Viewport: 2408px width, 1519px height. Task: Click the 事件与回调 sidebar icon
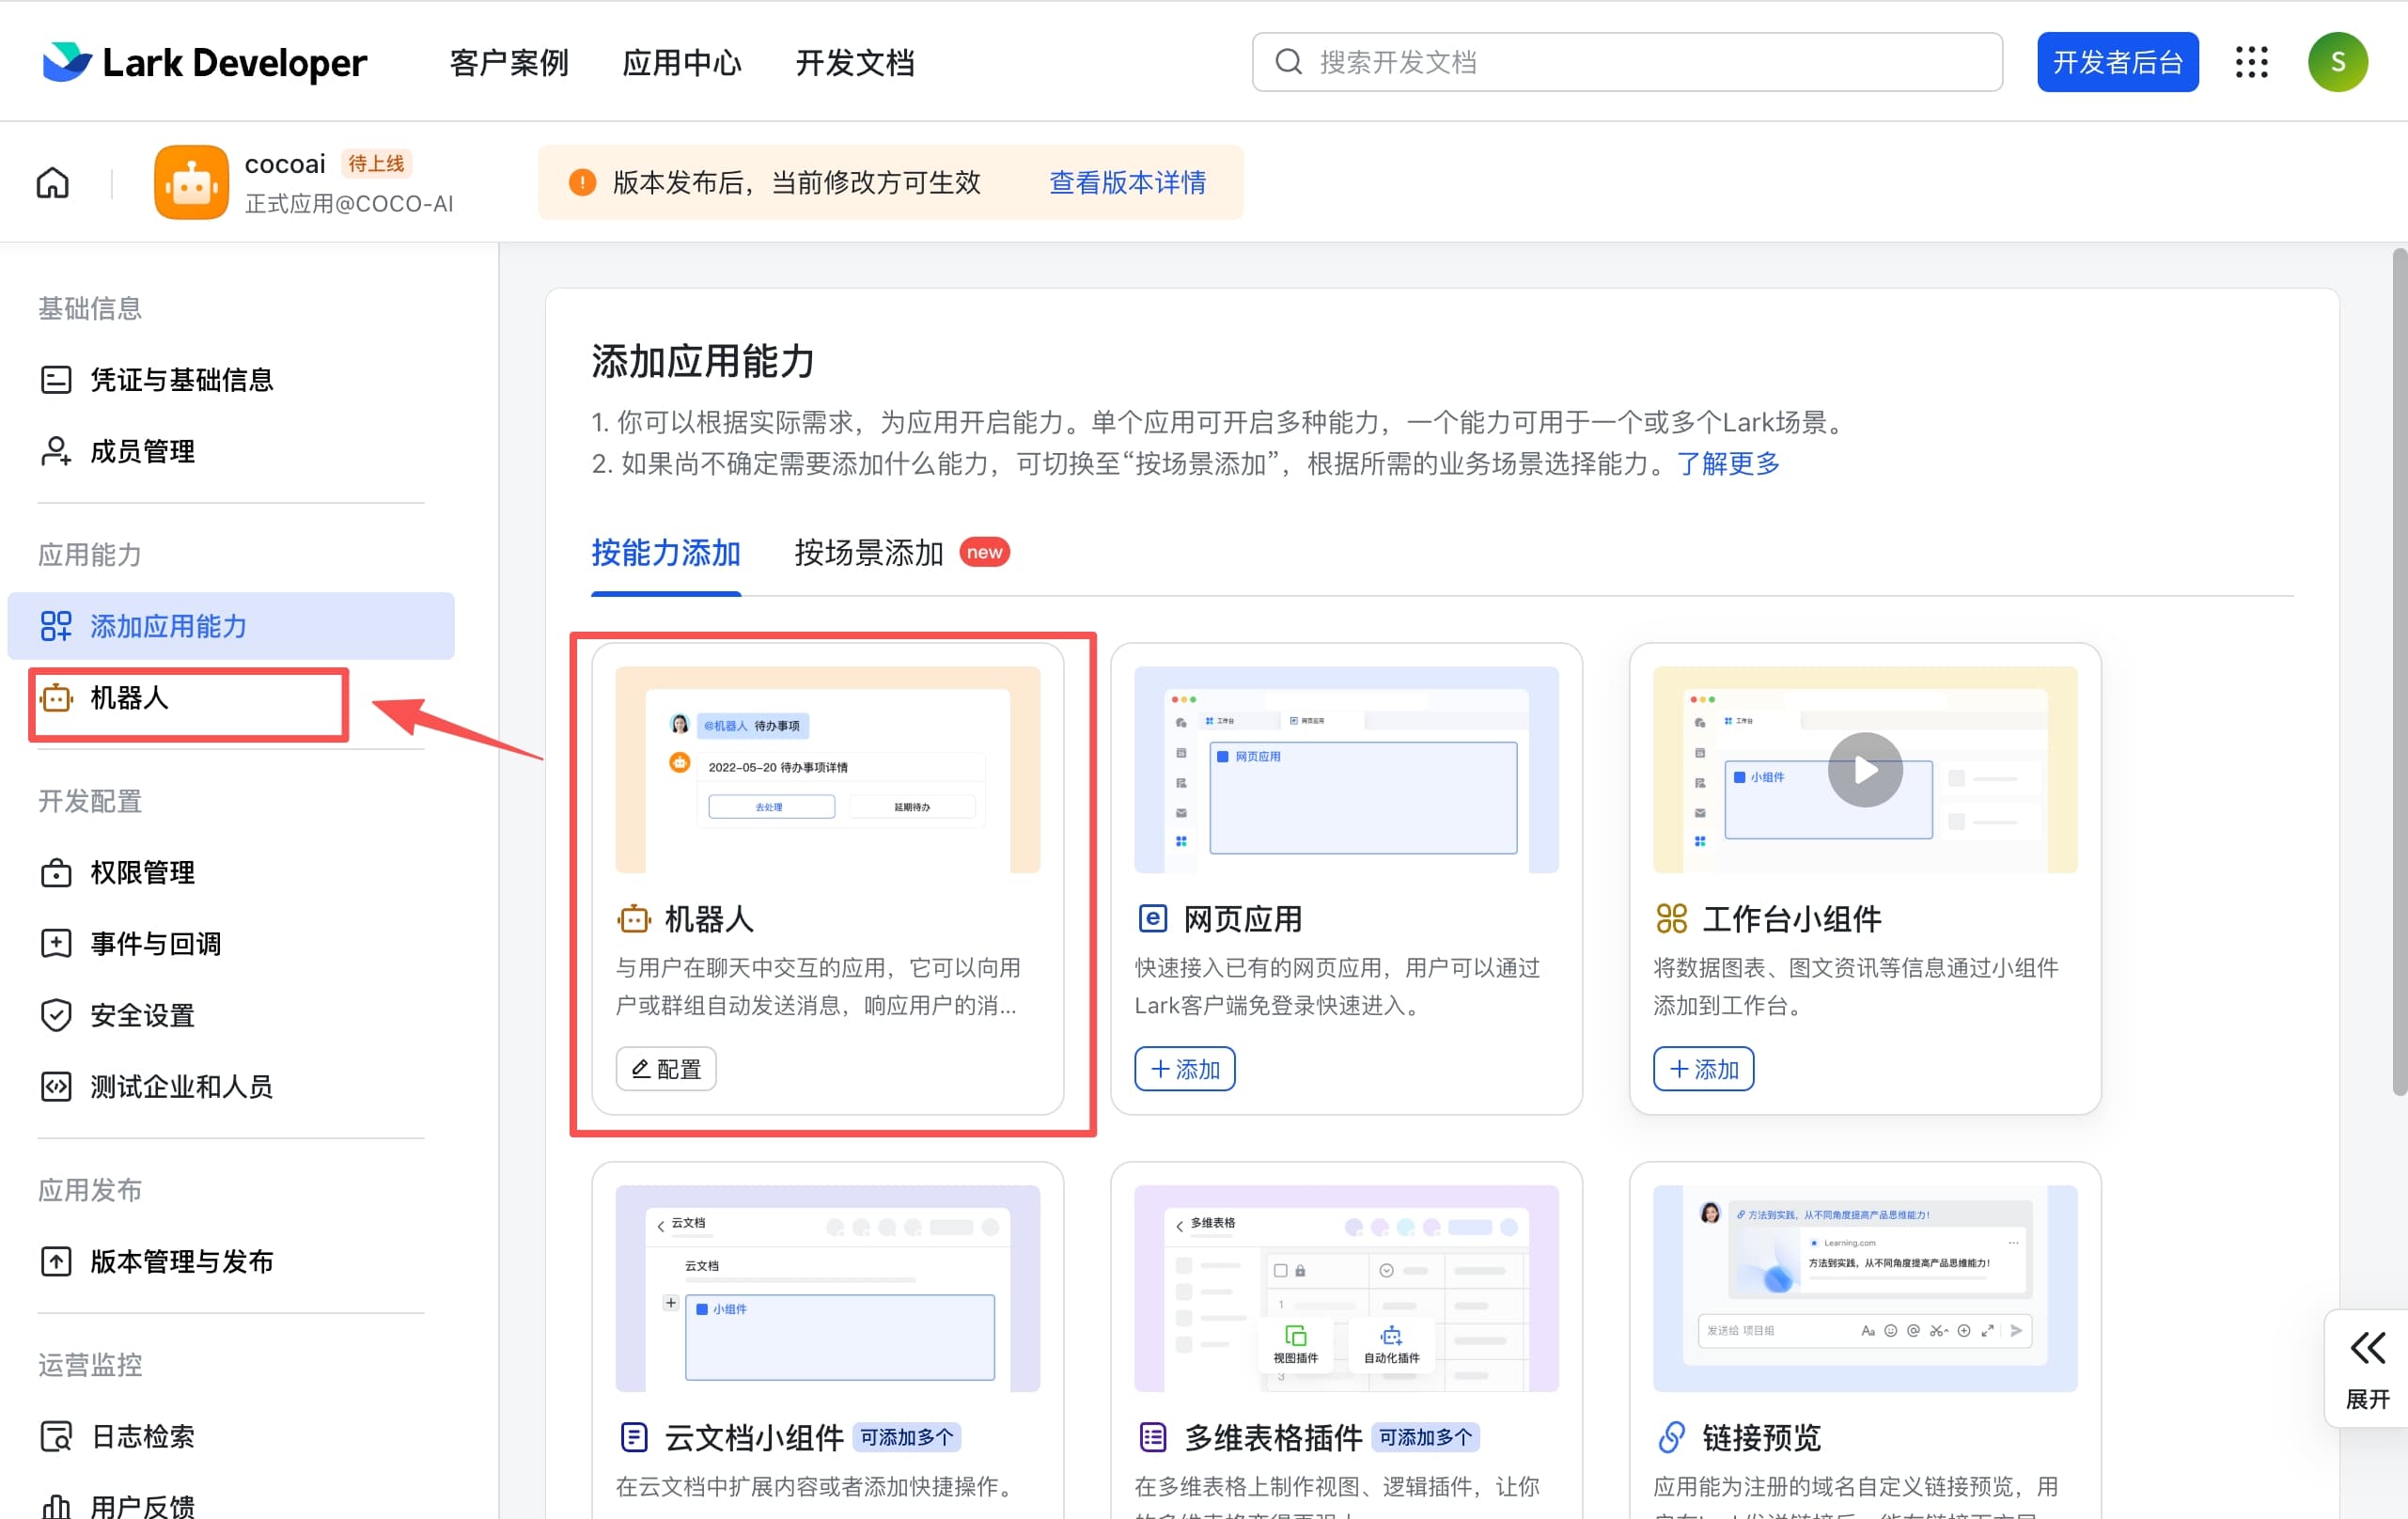coord(57,943)
